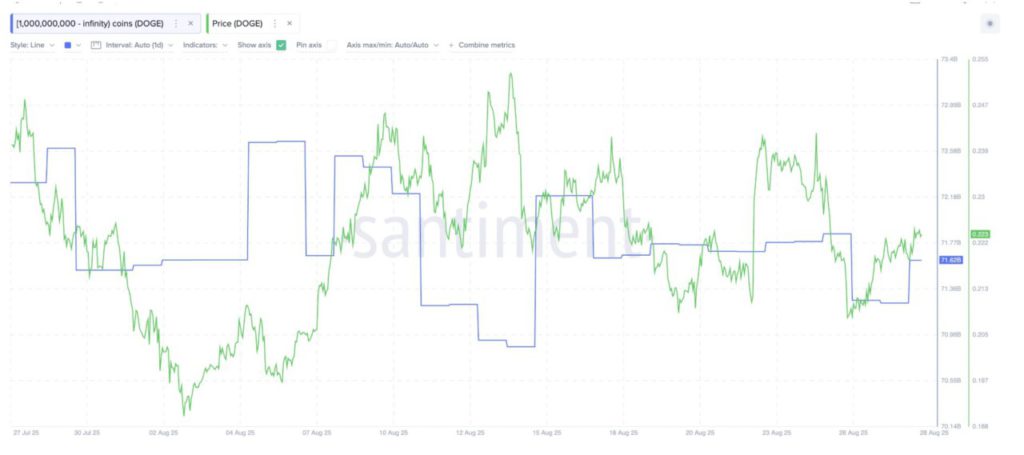Viewport: 1024px width, 455px height.
Task: Open options menu for coins (DOGE) metric
Action: click(x=177, y=23)
